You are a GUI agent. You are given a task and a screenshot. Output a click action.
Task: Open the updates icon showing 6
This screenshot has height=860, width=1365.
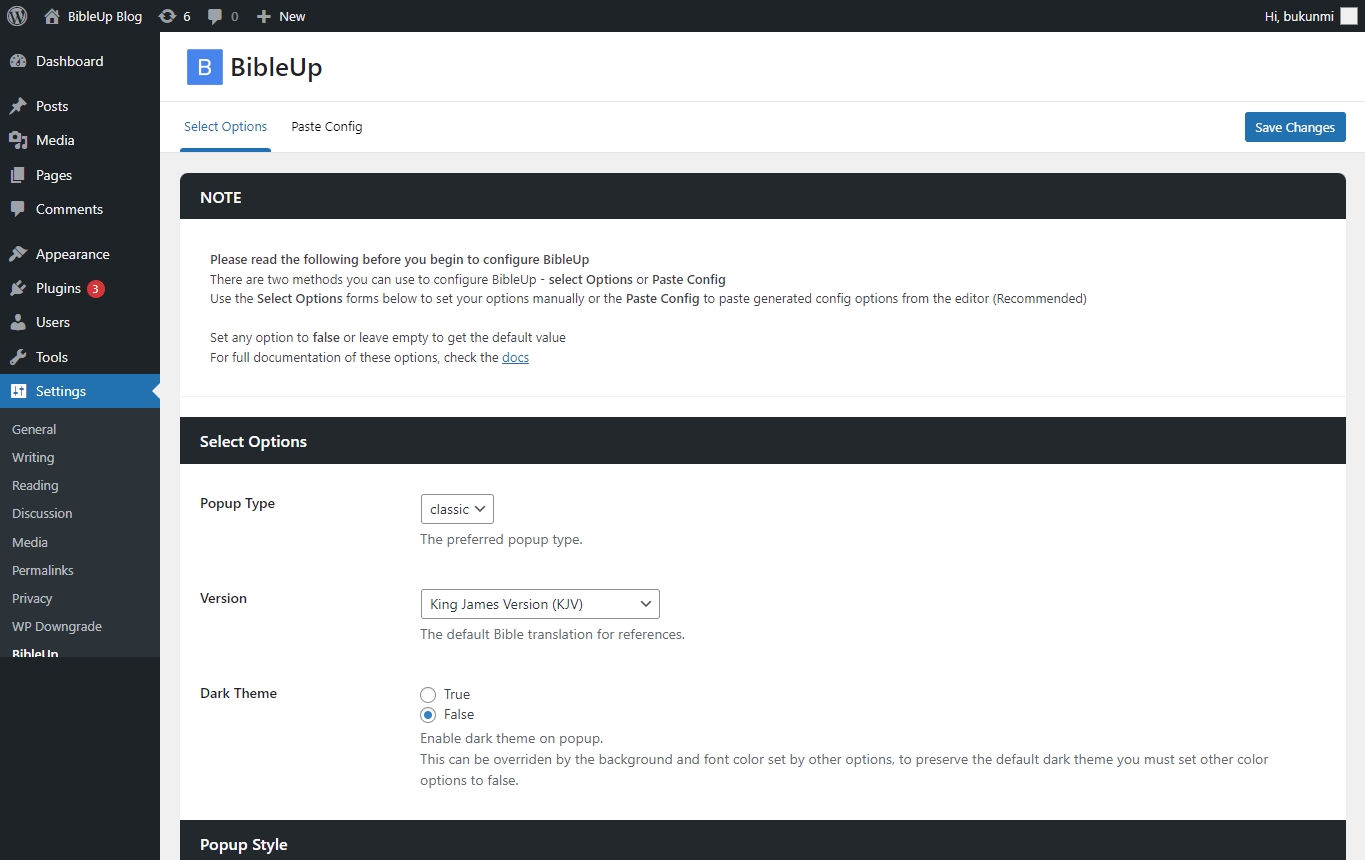click(167, 16)
